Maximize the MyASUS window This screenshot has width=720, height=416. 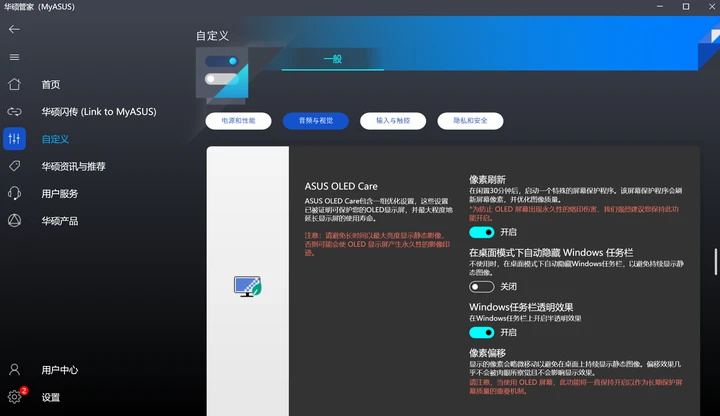pos(686,6)
